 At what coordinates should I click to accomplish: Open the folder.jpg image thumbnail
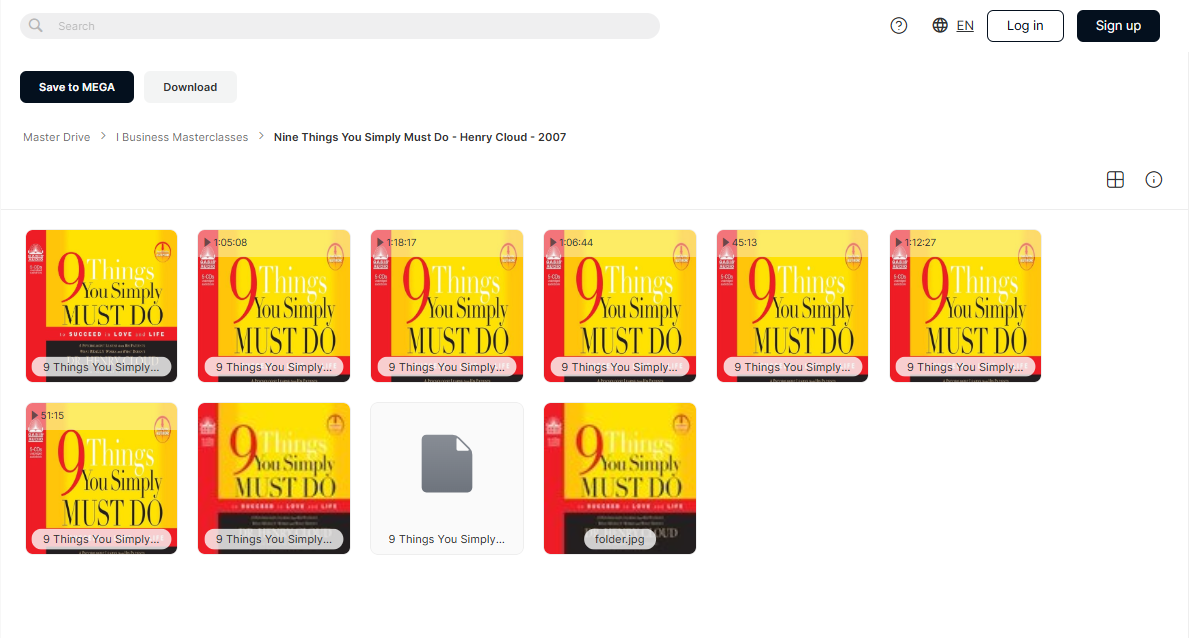[620, 478]
